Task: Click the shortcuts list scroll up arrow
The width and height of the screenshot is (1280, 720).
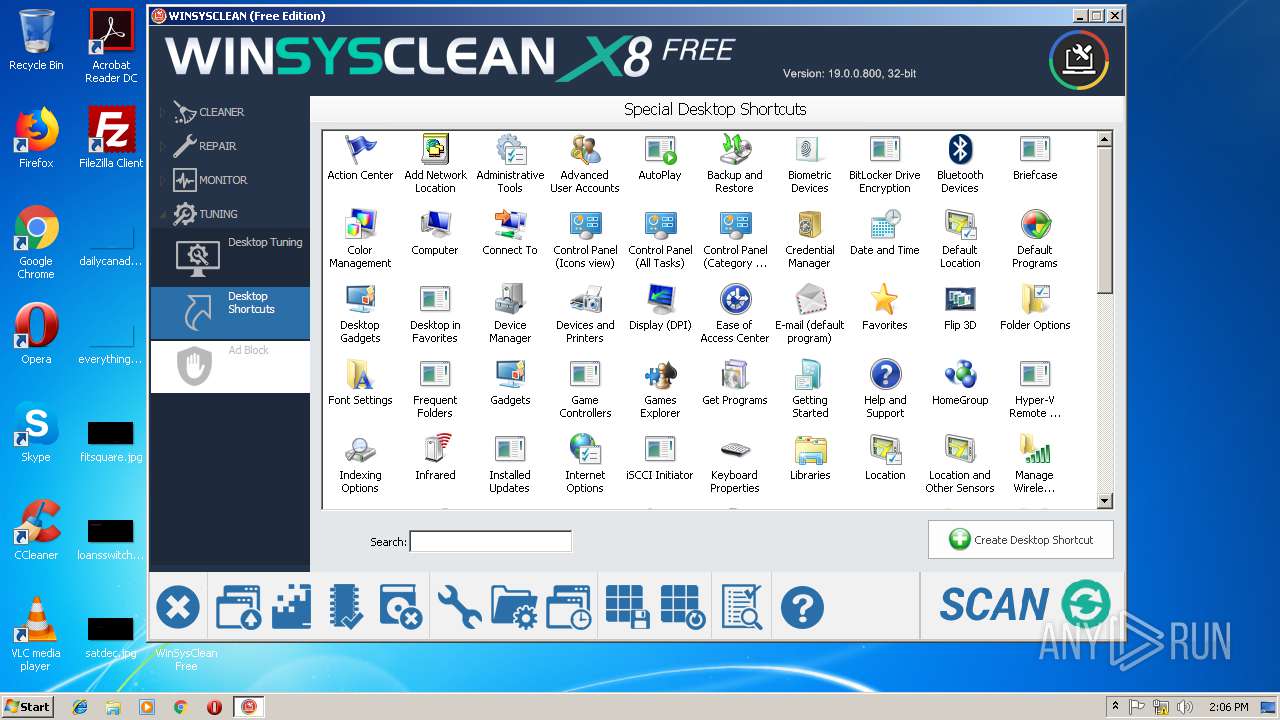Action: [1105, 140]
